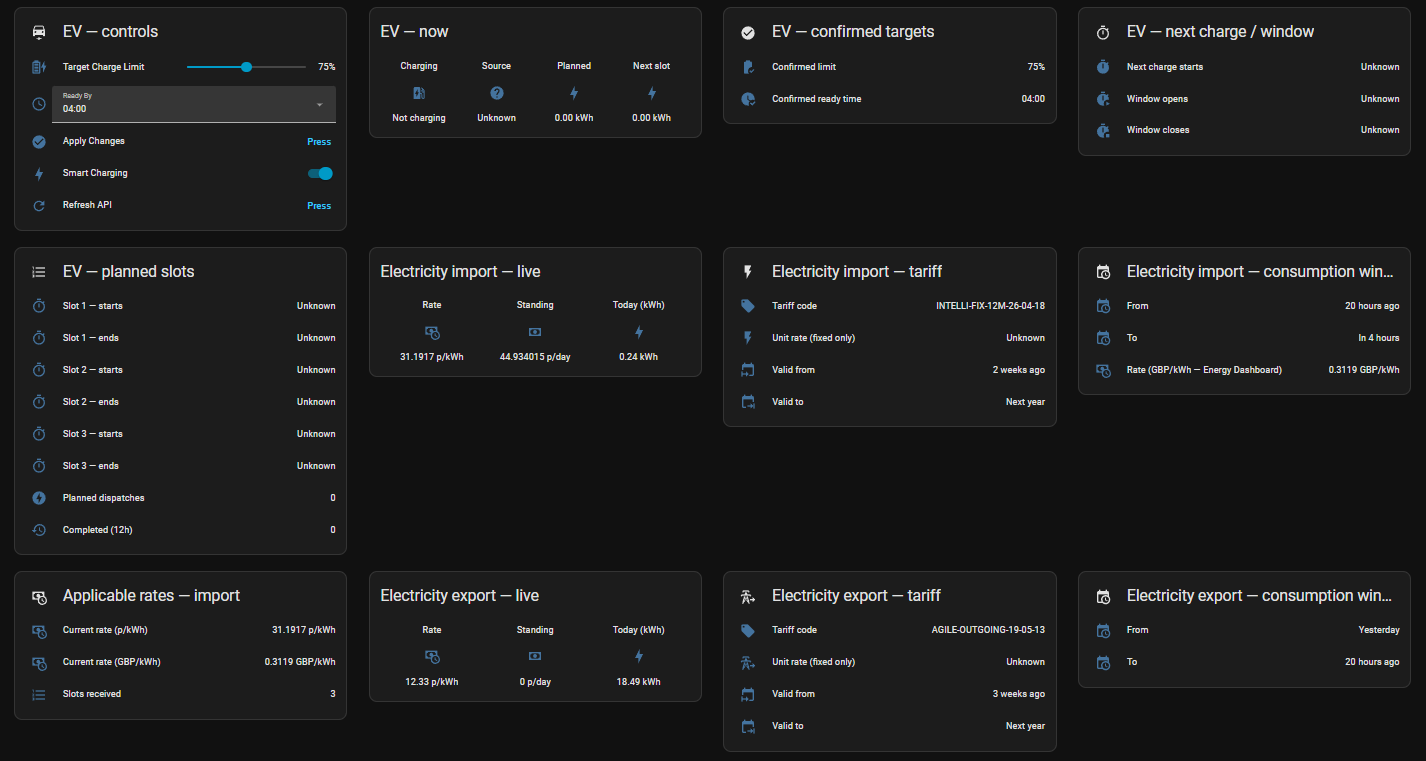Click the checkmark icon beside Apply Changes

click(39, 142)
